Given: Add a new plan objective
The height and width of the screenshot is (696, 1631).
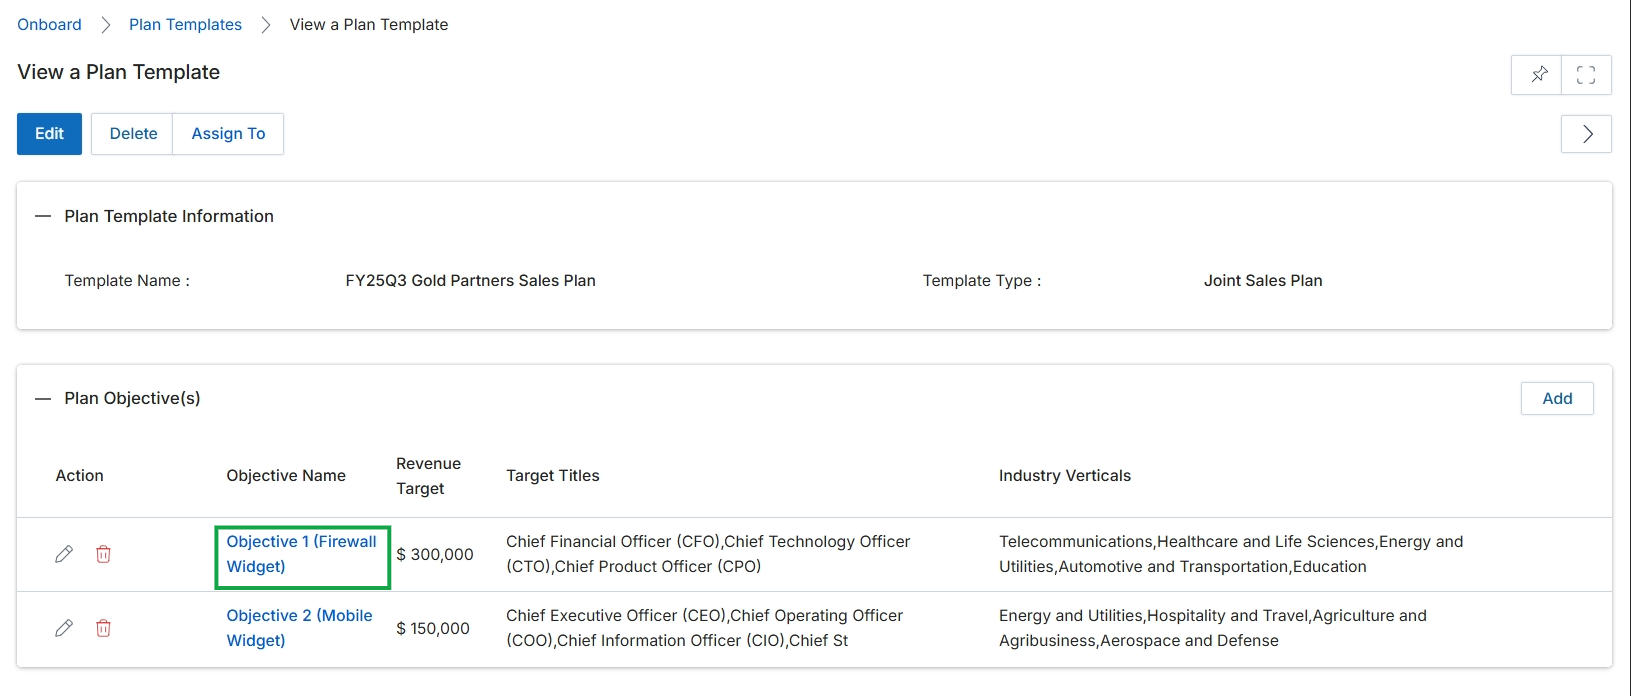Looking at the screenshot, I should (x=1557, y=398).
